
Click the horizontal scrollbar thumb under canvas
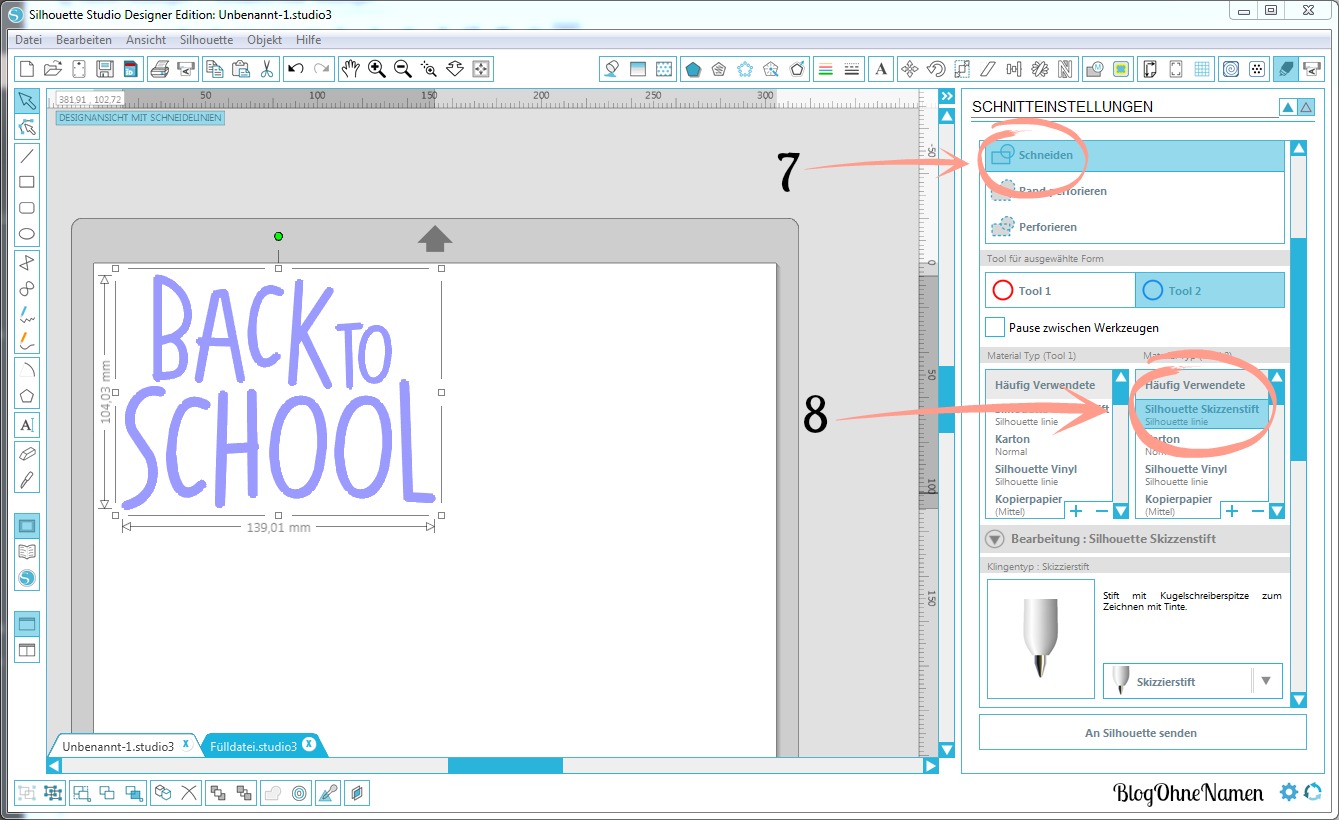(x=505, y=766)
